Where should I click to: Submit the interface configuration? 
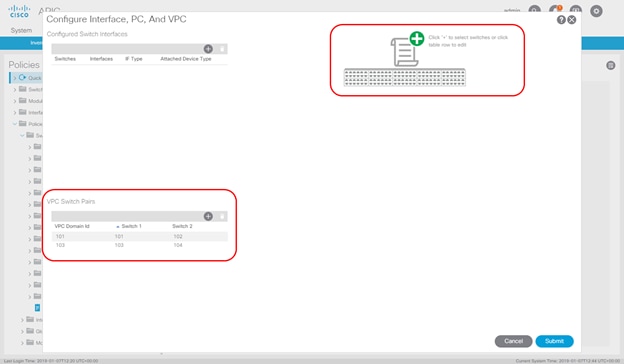tap(554, 341)
